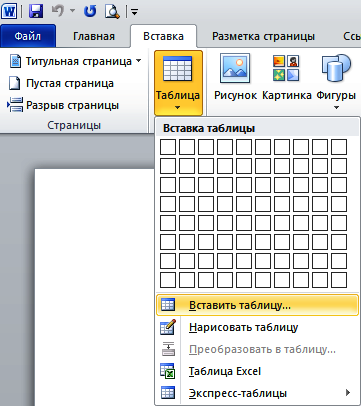
Task: Insert a Титульная страница
Action: pos(75,61)
